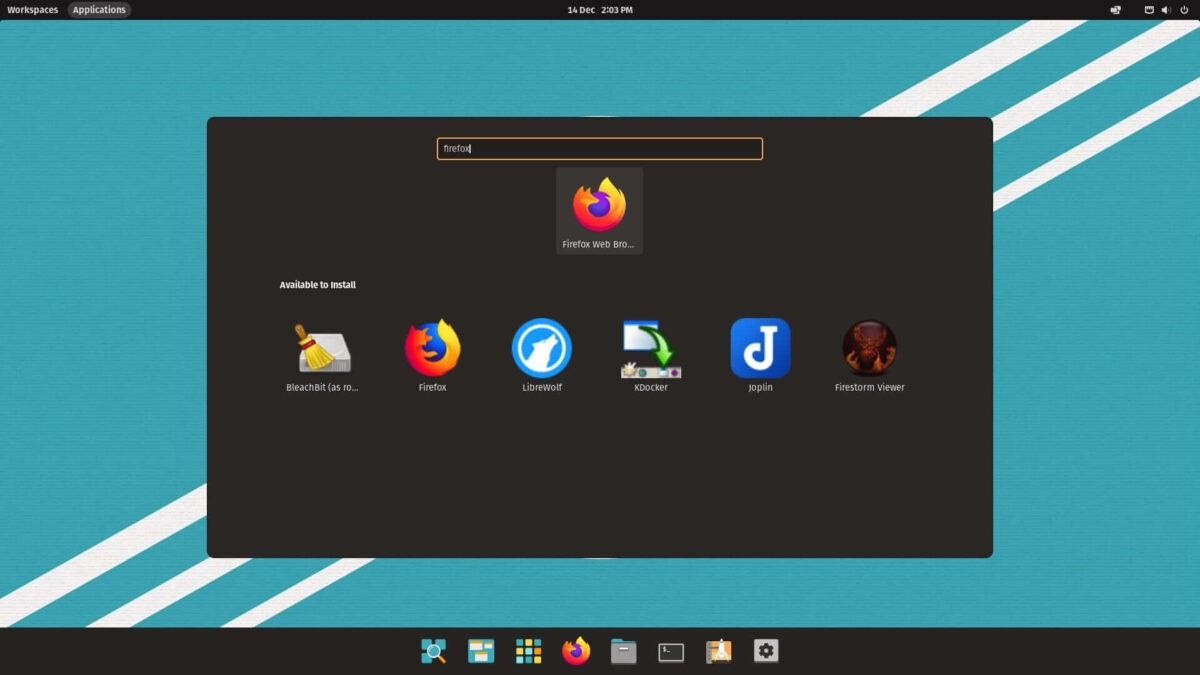This screenshot has height=675, width=1200.
Task: Open the file manager from the dock
Action: pyautogui.click(x=623, y=650)
